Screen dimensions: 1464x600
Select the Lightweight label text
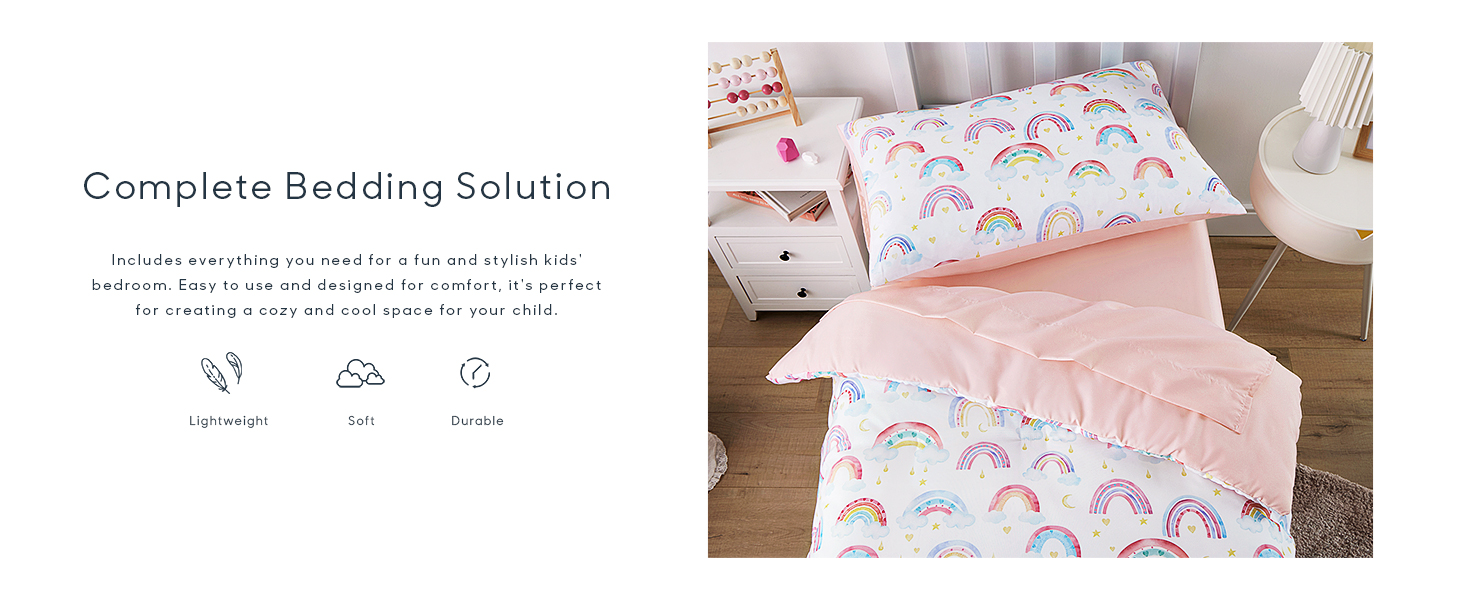229,421
